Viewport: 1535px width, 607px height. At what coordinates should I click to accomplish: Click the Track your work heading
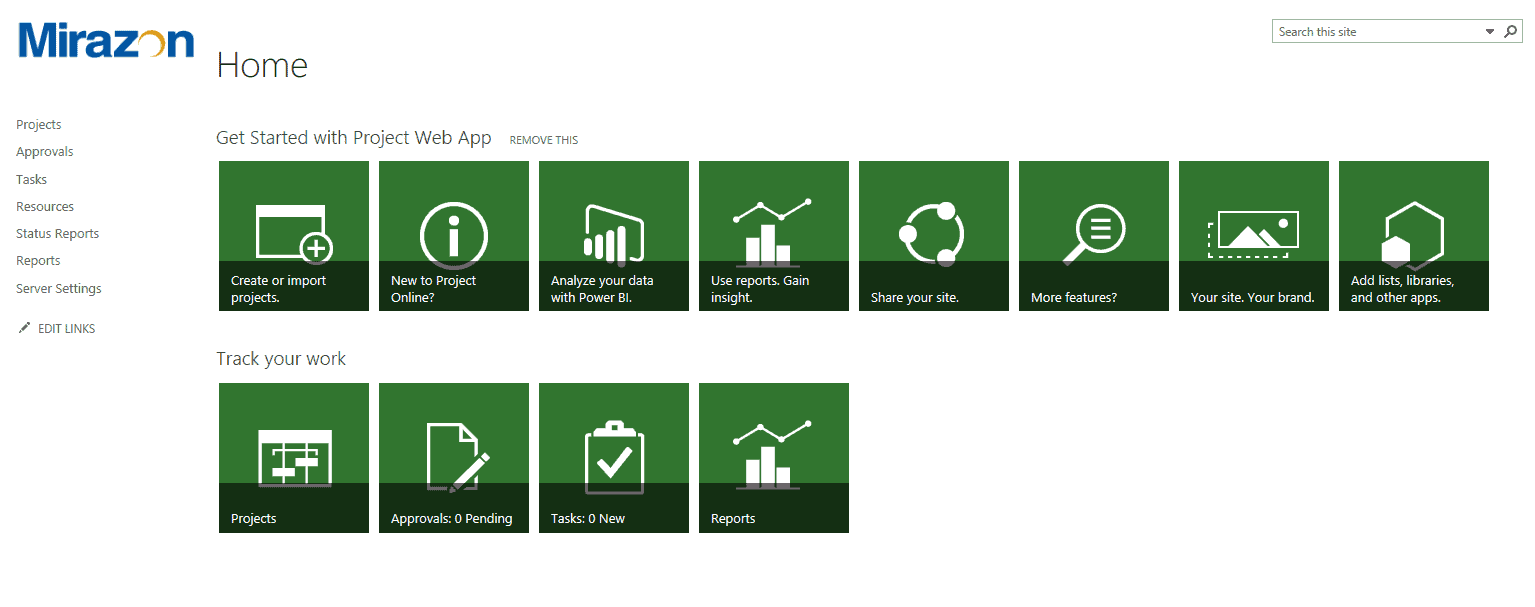click(281, 359)
